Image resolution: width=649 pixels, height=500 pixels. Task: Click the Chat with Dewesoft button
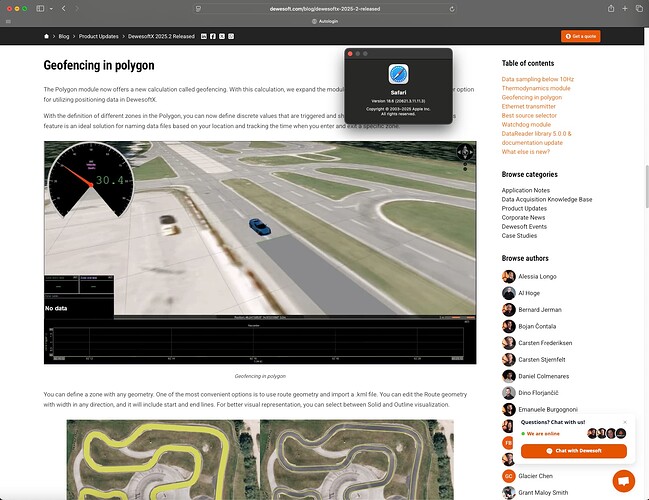coord(573,451)
